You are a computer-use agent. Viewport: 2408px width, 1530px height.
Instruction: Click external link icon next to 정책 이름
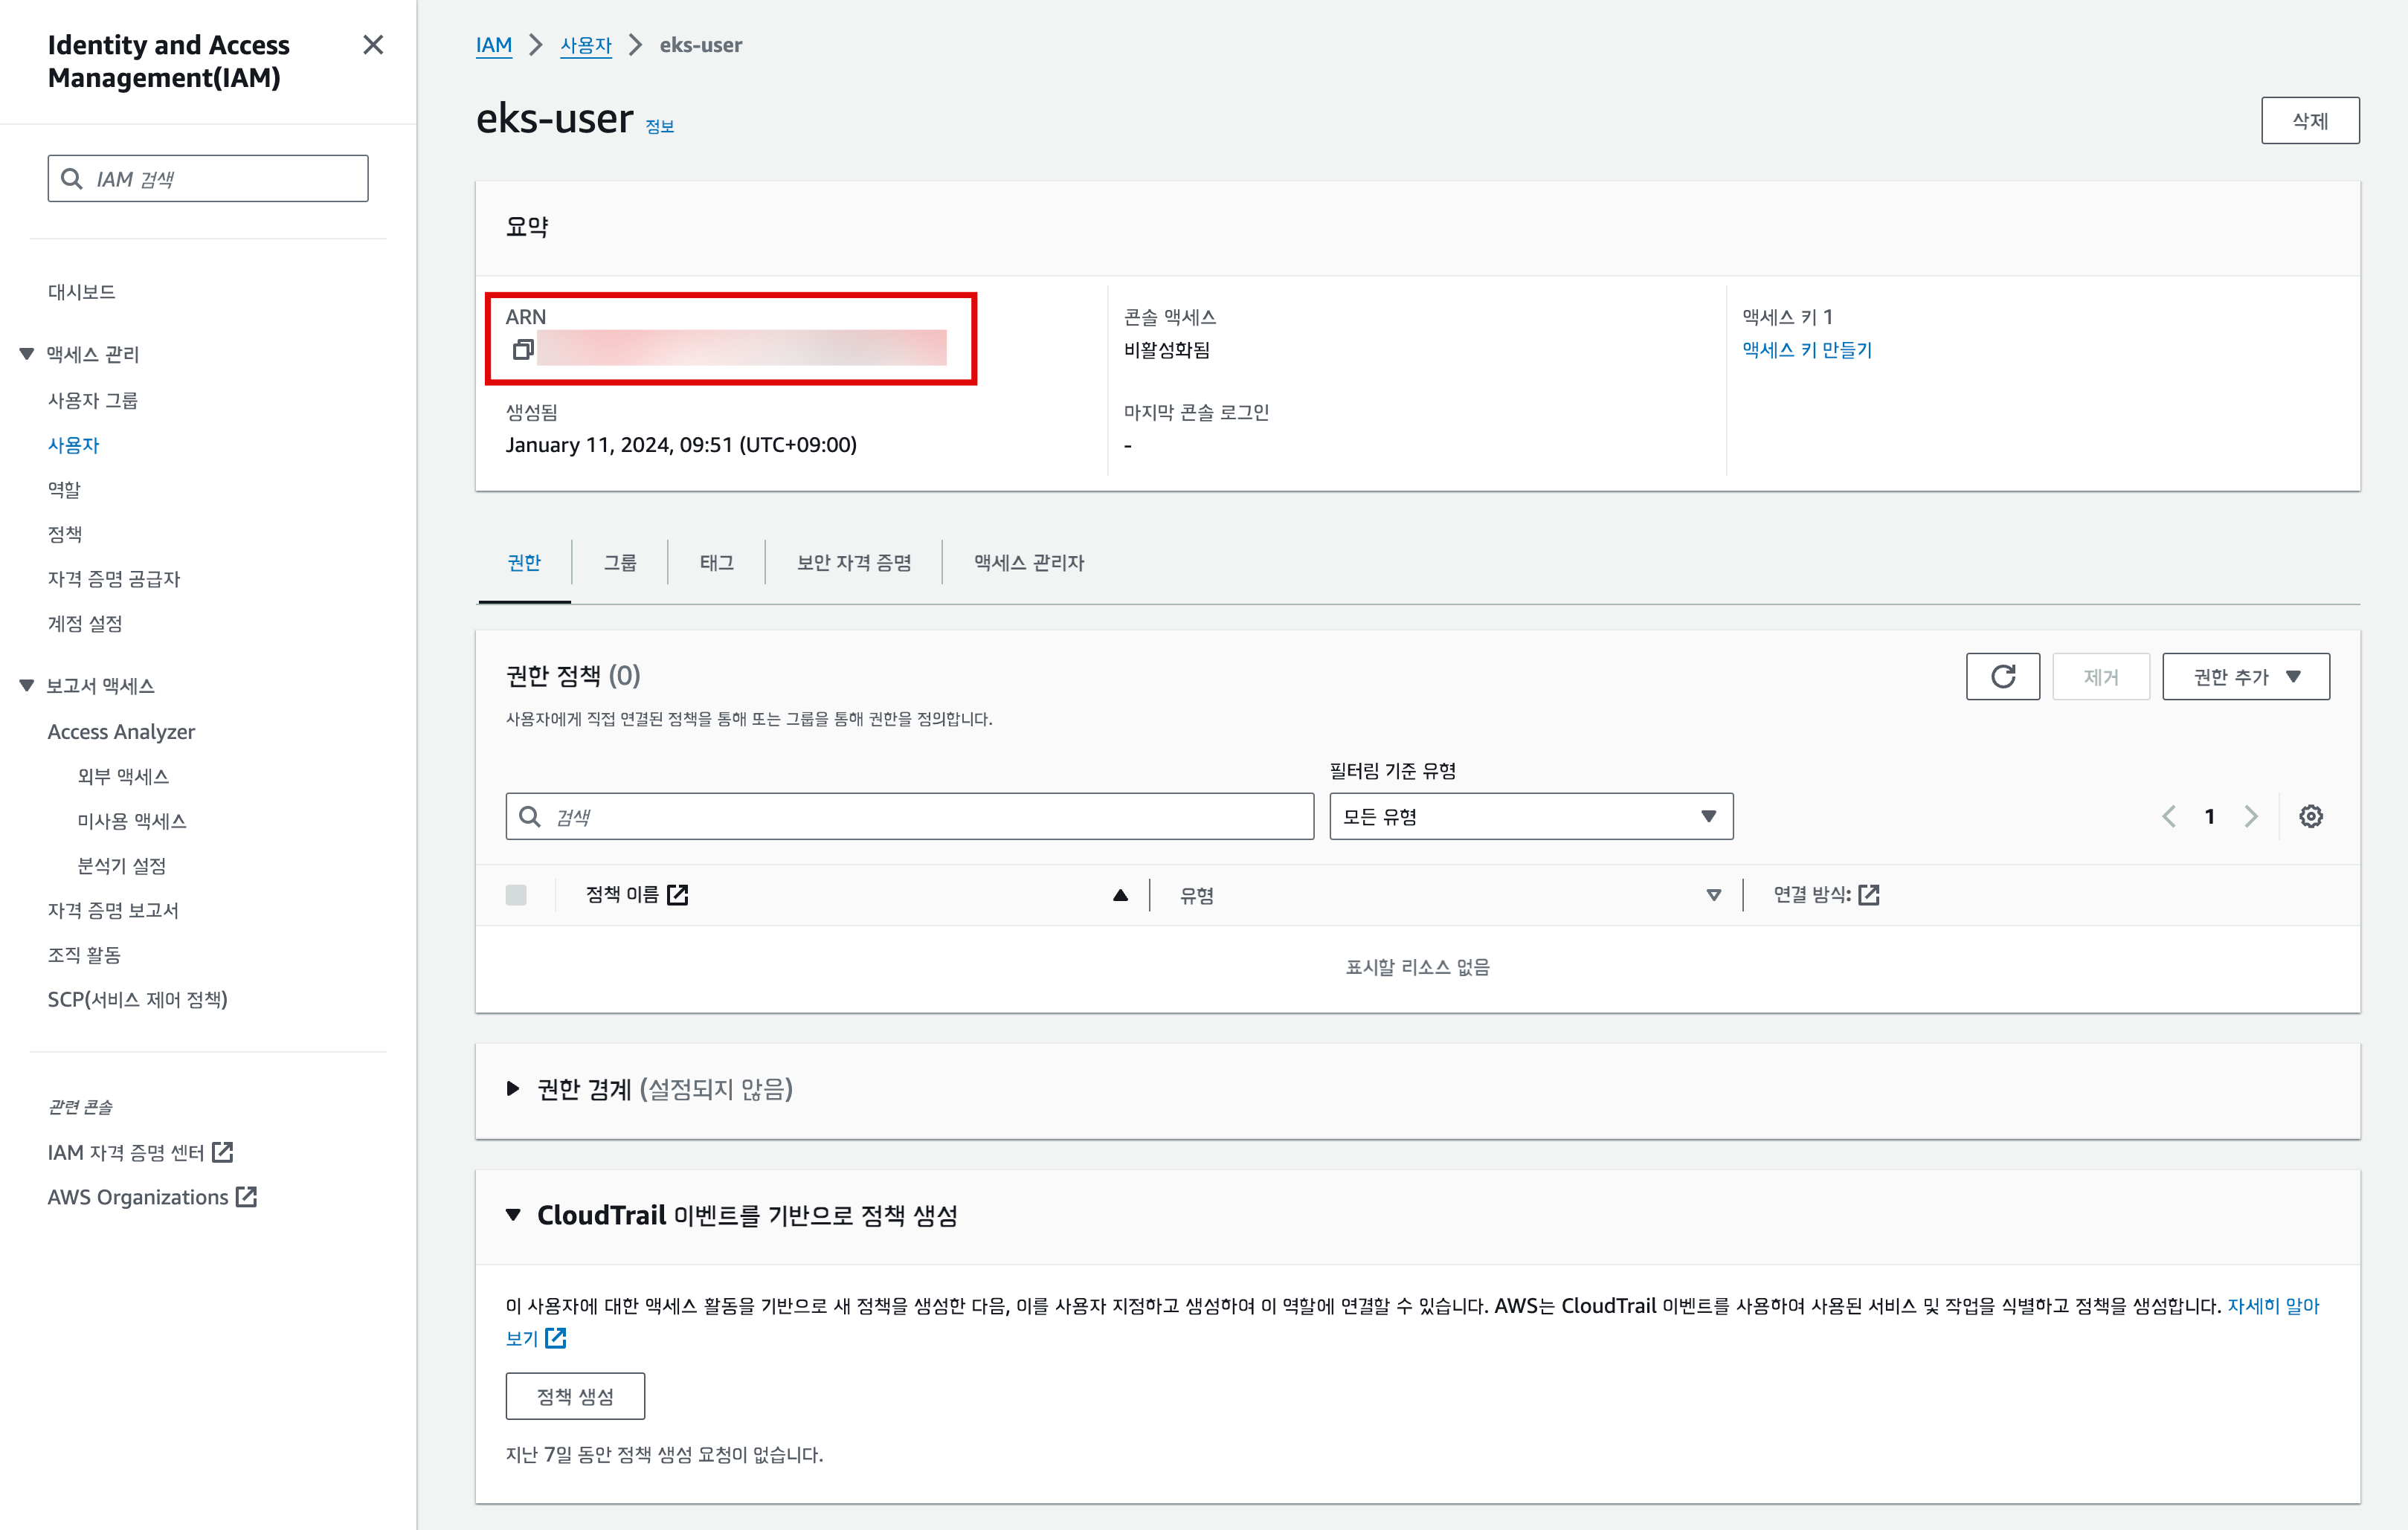678,895
